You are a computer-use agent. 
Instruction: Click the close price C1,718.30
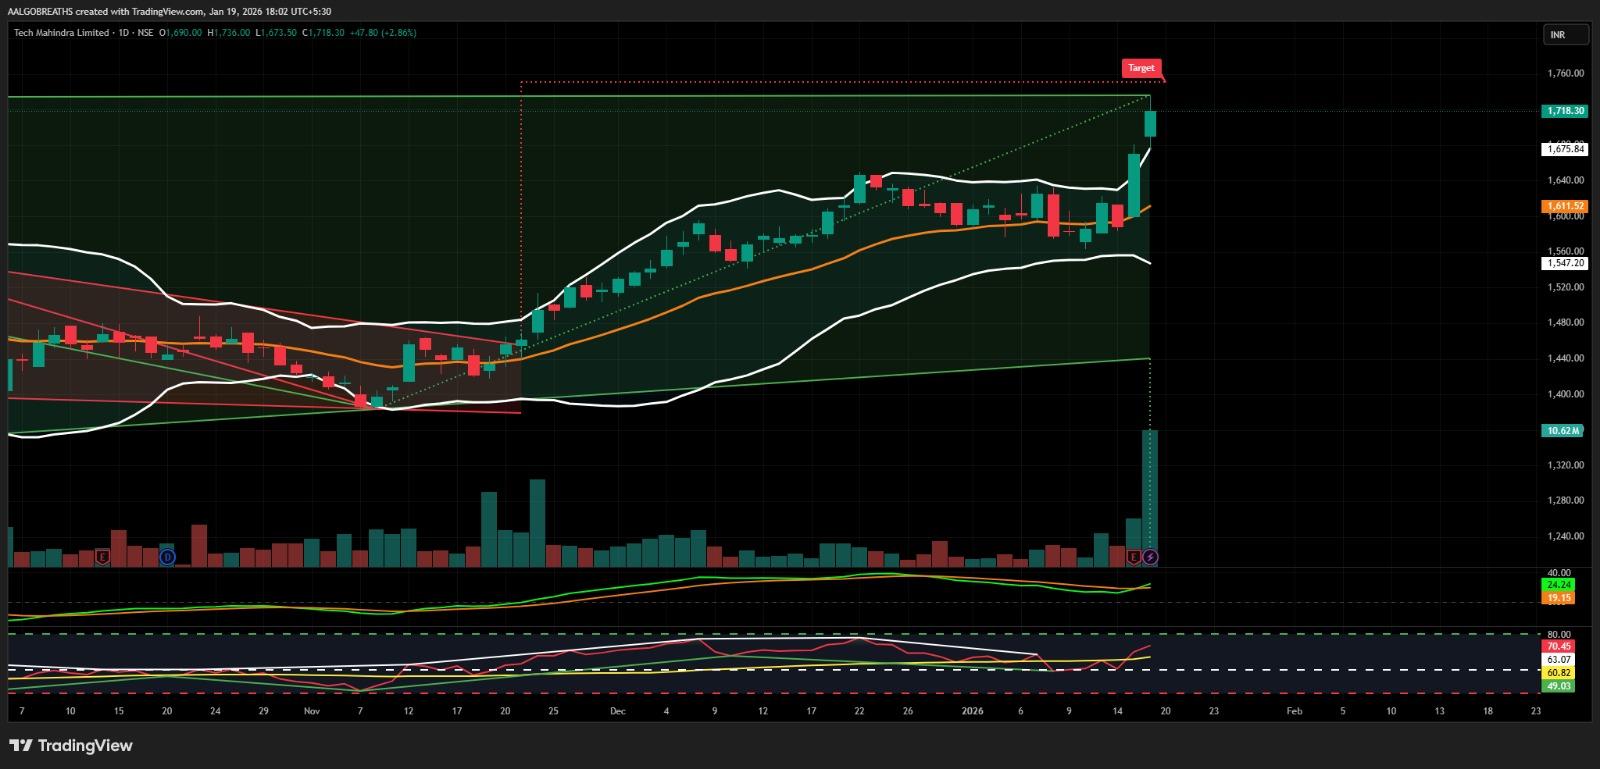[x=324, y=33]
